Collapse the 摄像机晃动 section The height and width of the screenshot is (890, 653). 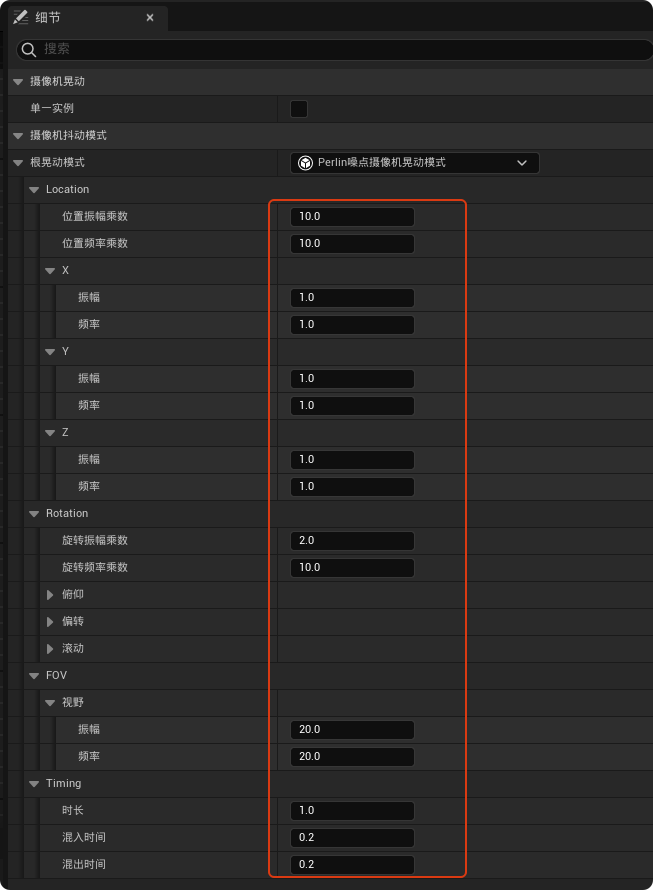click(17, 82)
